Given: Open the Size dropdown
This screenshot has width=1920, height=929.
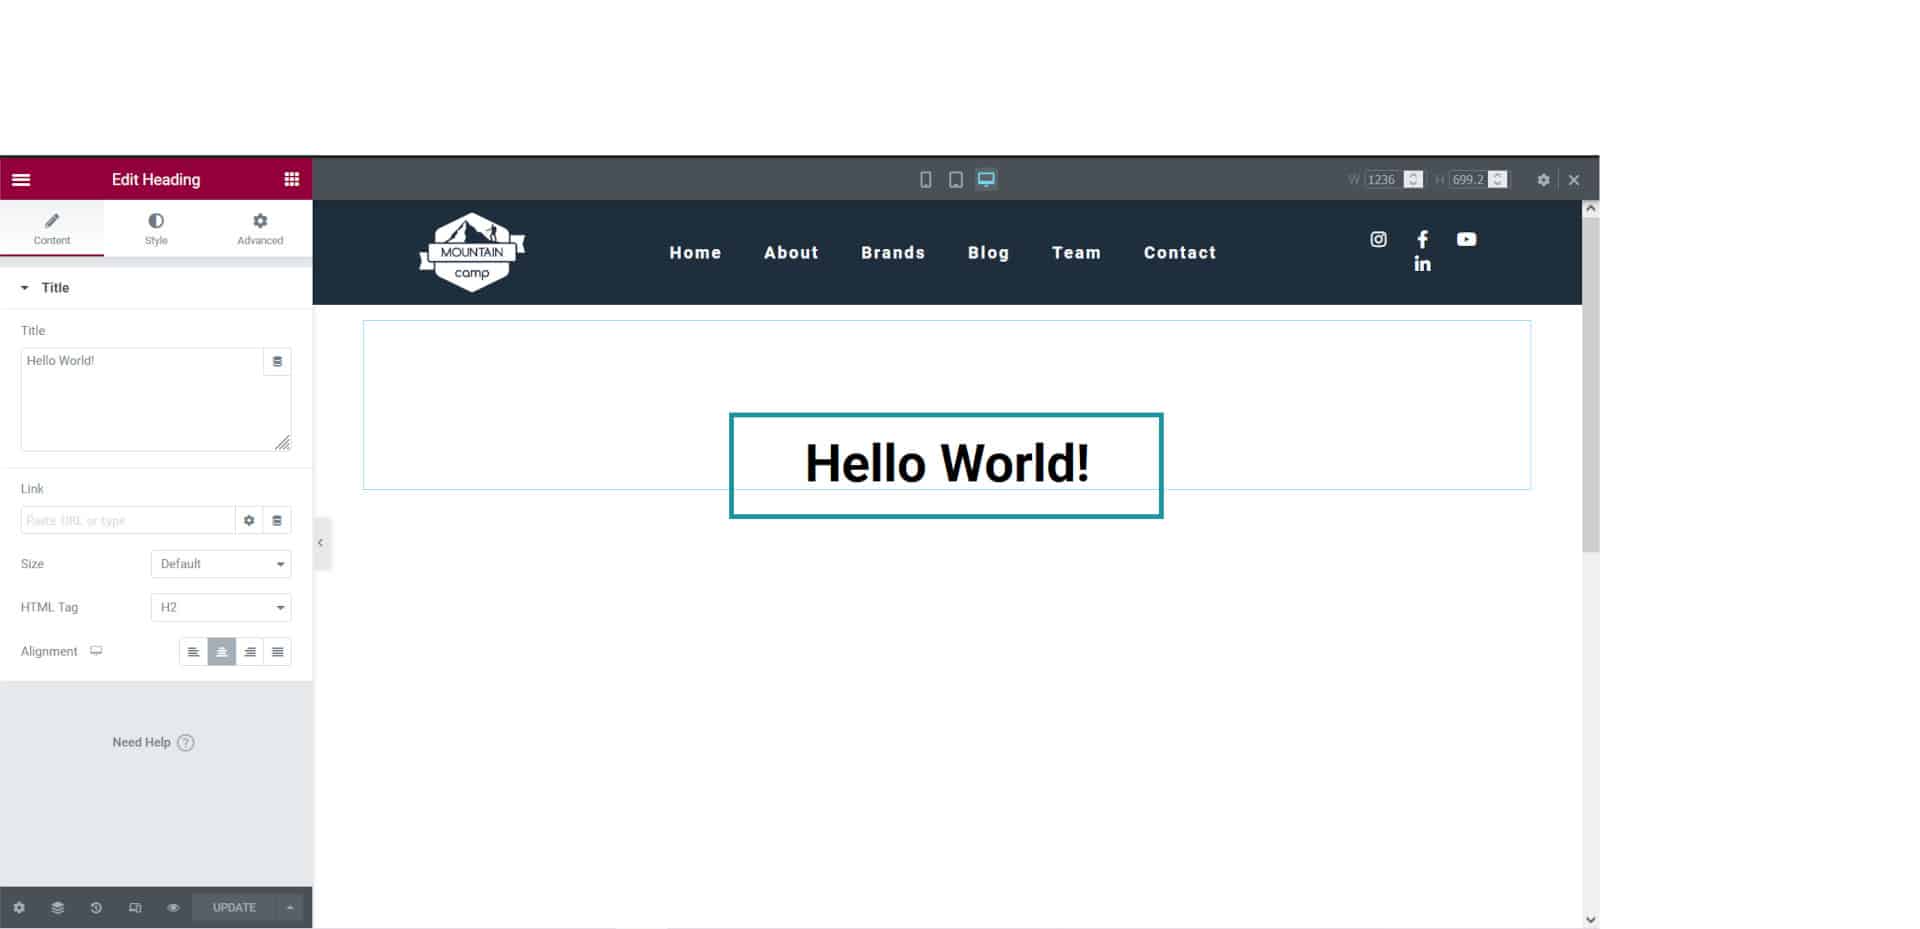Looking at the screenshot, I should 221,564.
